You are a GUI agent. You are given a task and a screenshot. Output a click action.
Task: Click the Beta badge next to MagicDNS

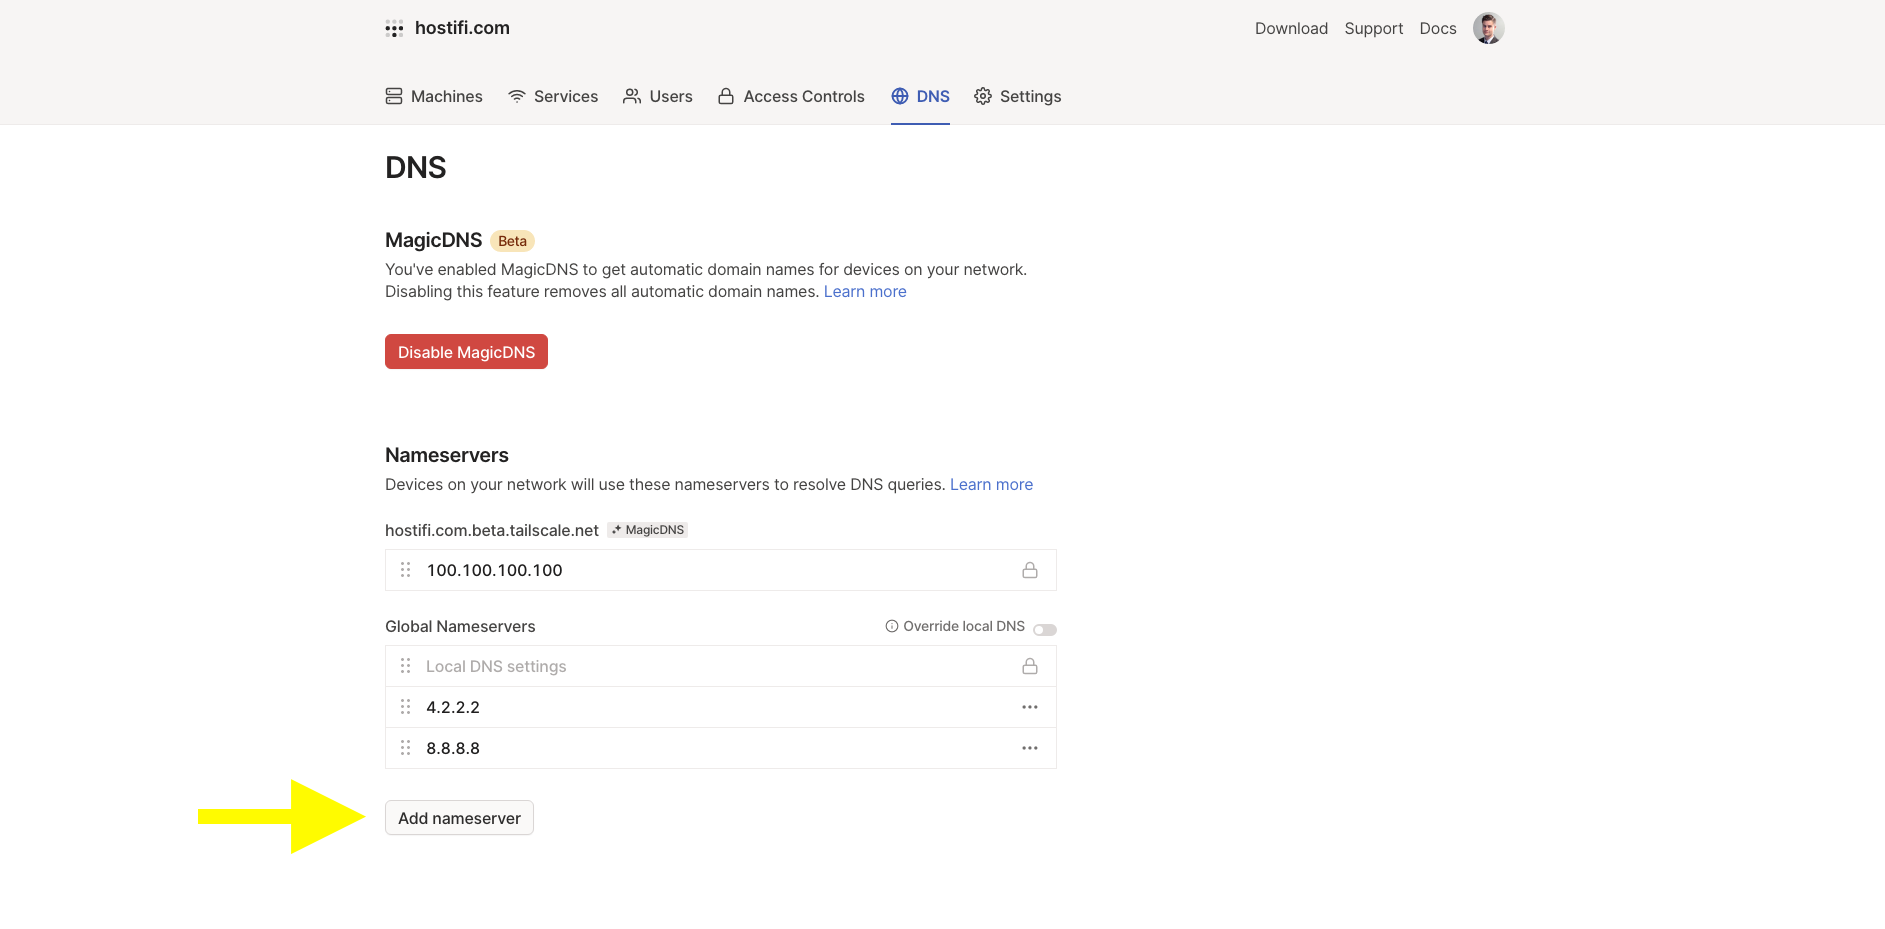pyautogui.click(x=512, y=241)
